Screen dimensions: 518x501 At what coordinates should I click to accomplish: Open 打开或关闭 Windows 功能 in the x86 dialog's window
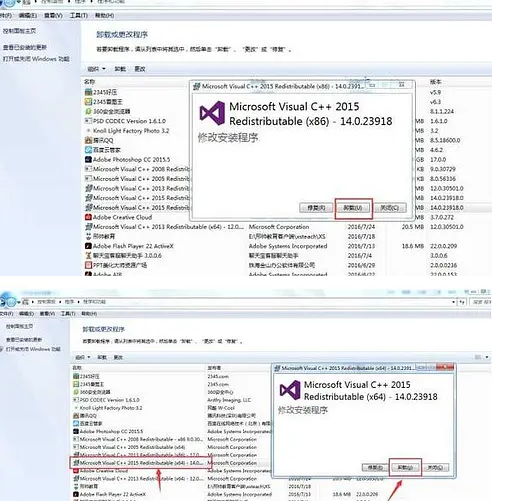(x=36, y=59)
